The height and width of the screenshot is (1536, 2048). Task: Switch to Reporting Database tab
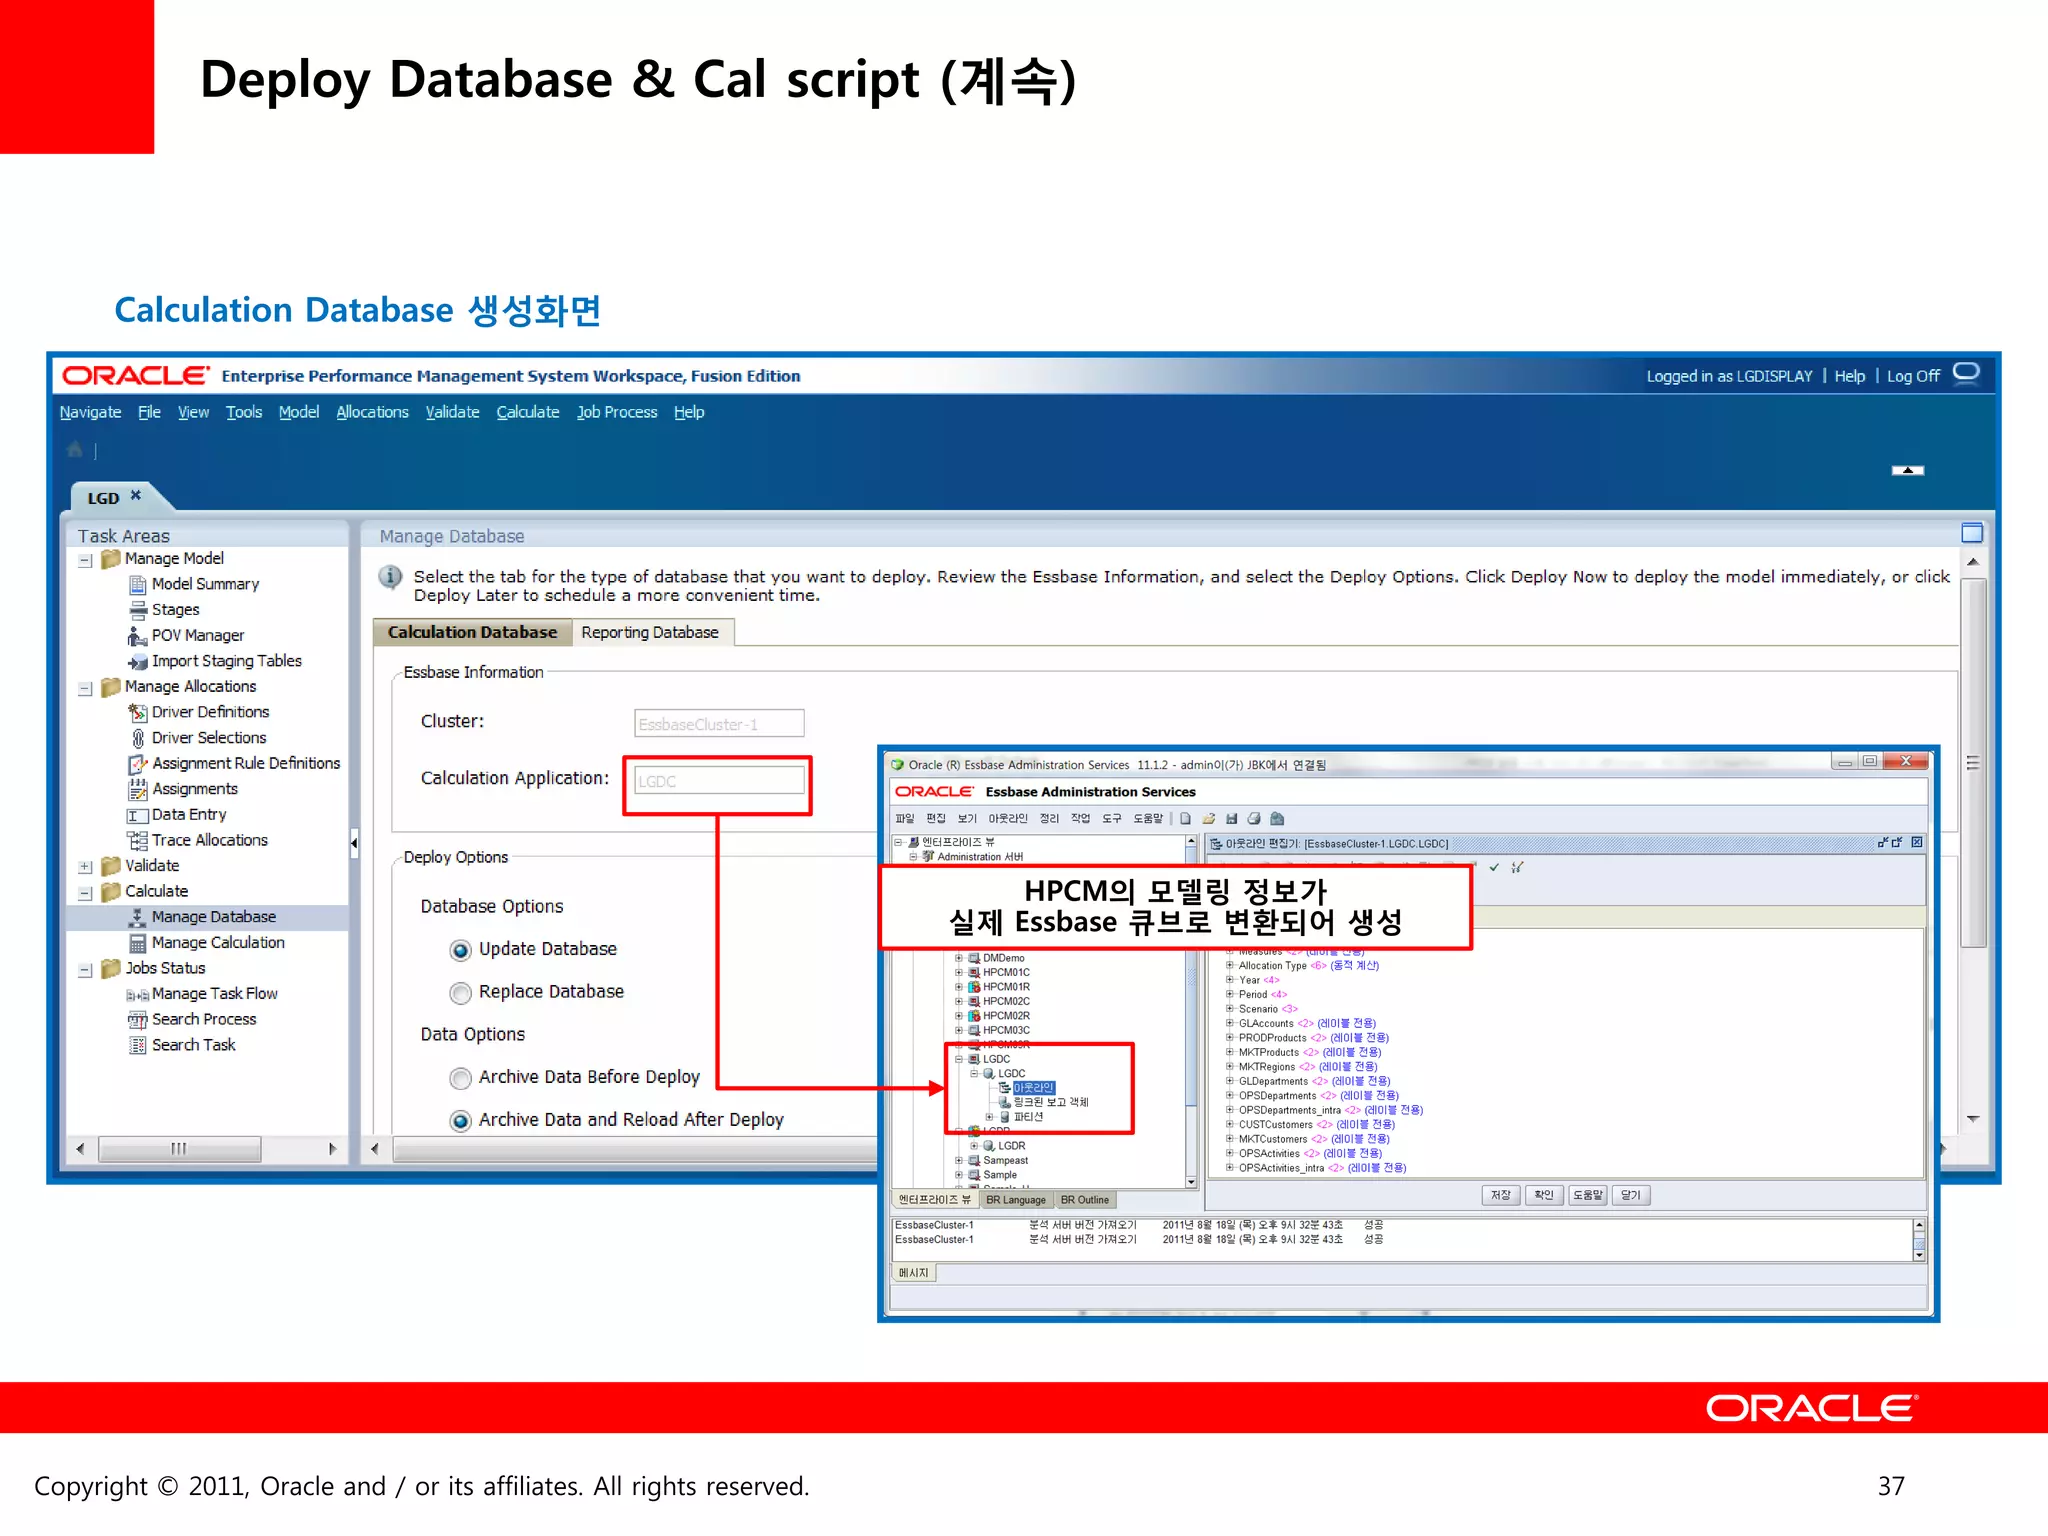[650, 632]
